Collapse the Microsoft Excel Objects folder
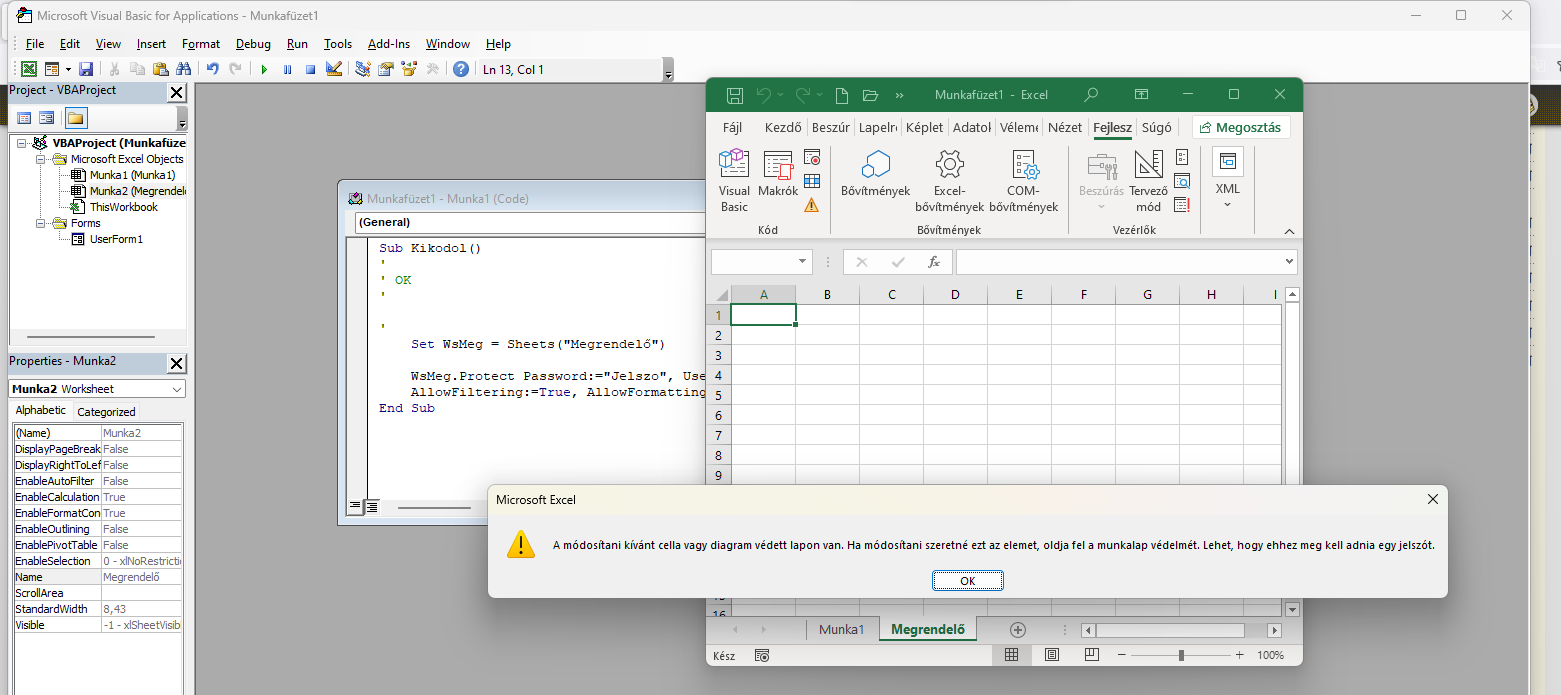Viewport: 1561px width, 695px height. tap(41, 159)
